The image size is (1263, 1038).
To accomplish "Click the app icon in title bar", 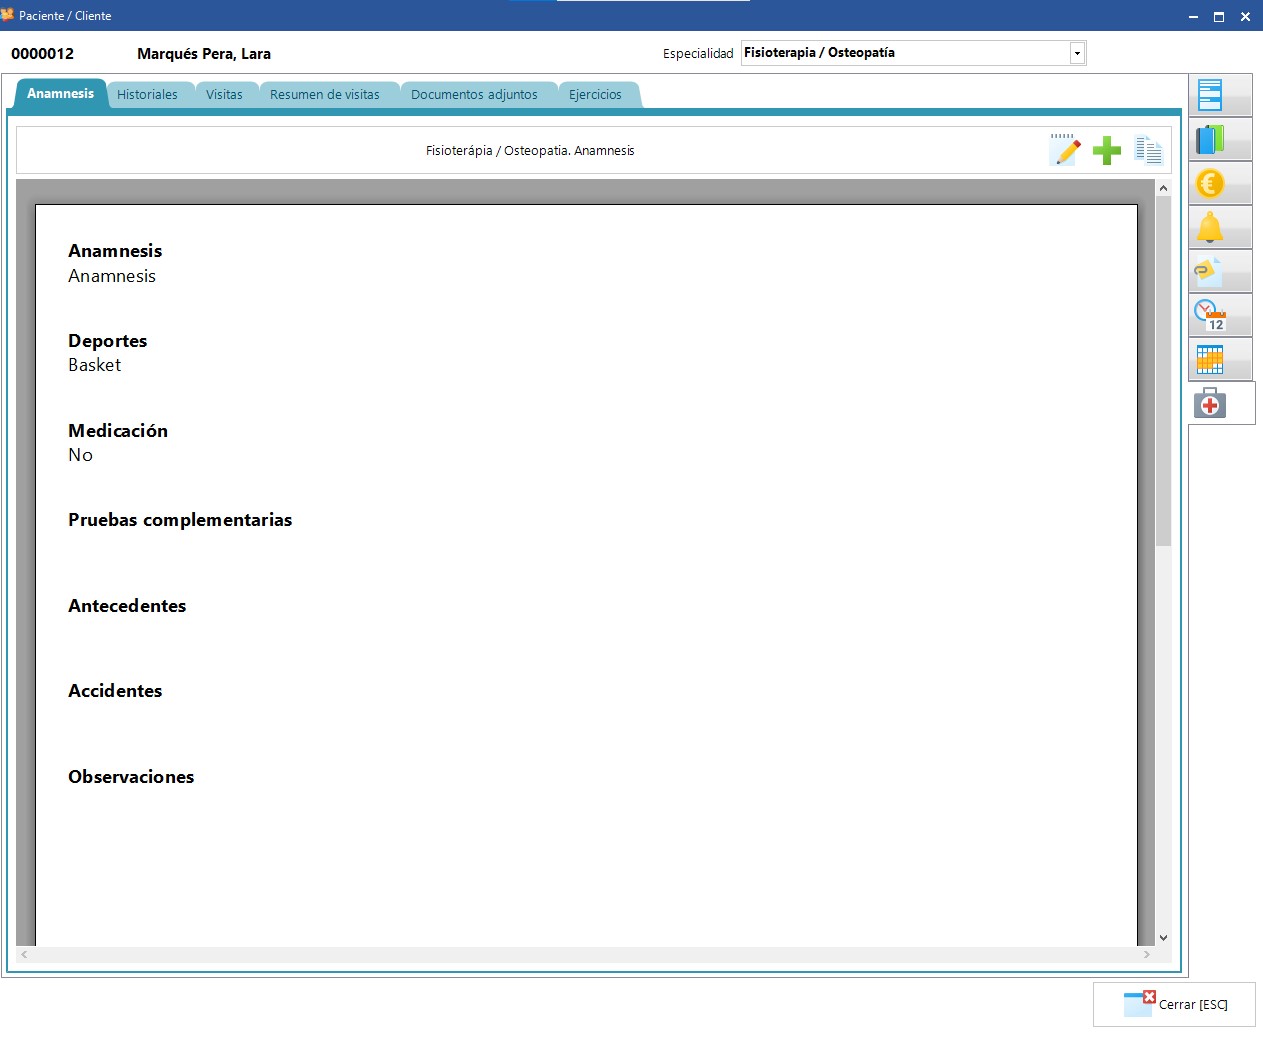I will (x=8, y=15).
